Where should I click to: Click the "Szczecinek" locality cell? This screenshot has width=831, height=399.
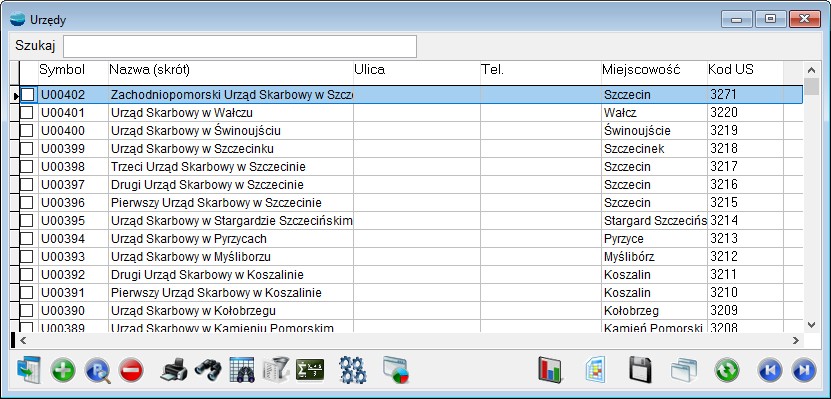point(654,149)
